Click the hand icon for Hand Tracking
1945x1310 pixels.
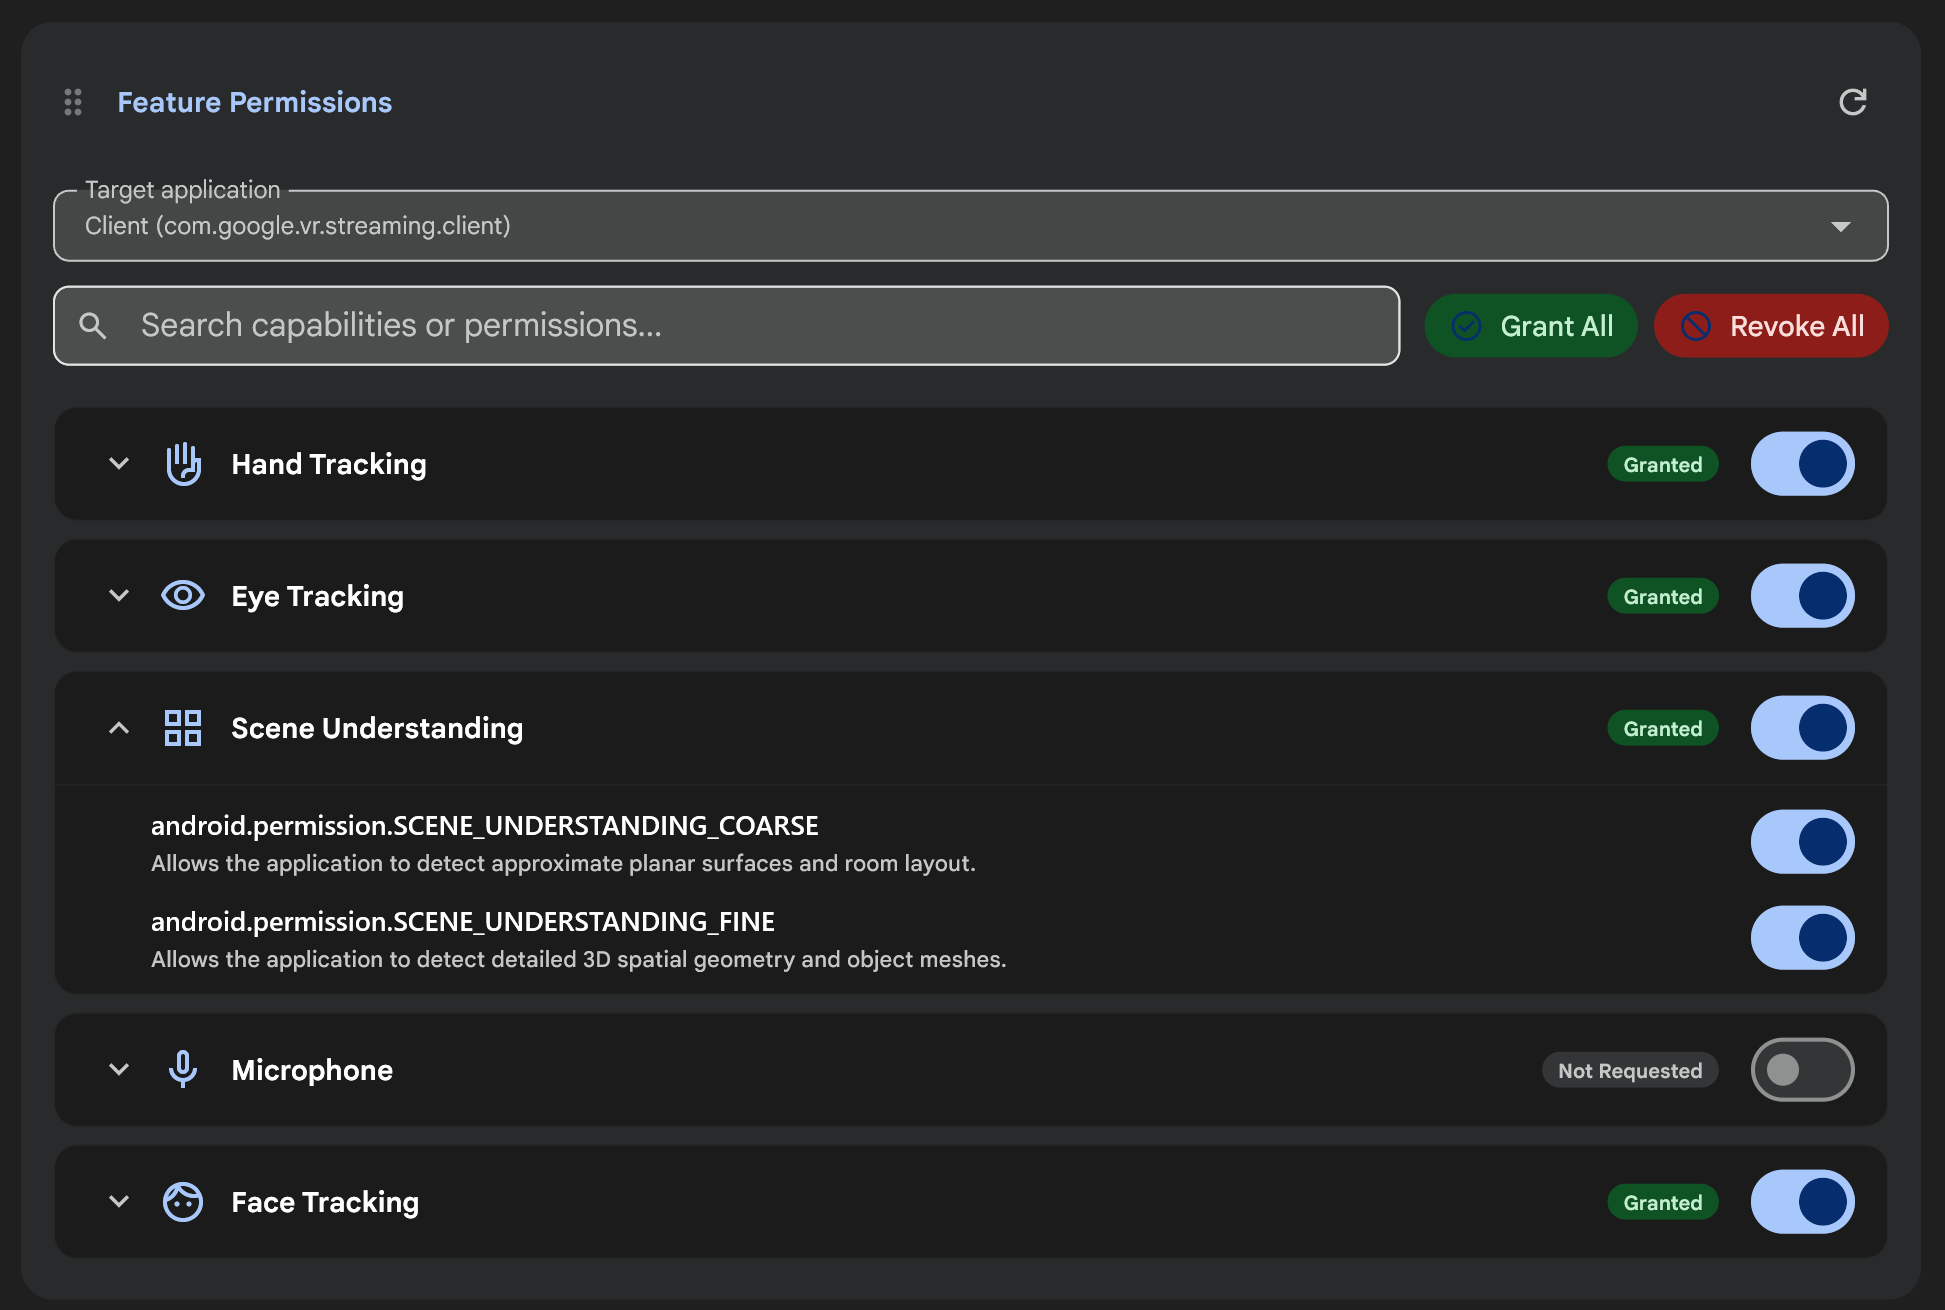(183, 464)
